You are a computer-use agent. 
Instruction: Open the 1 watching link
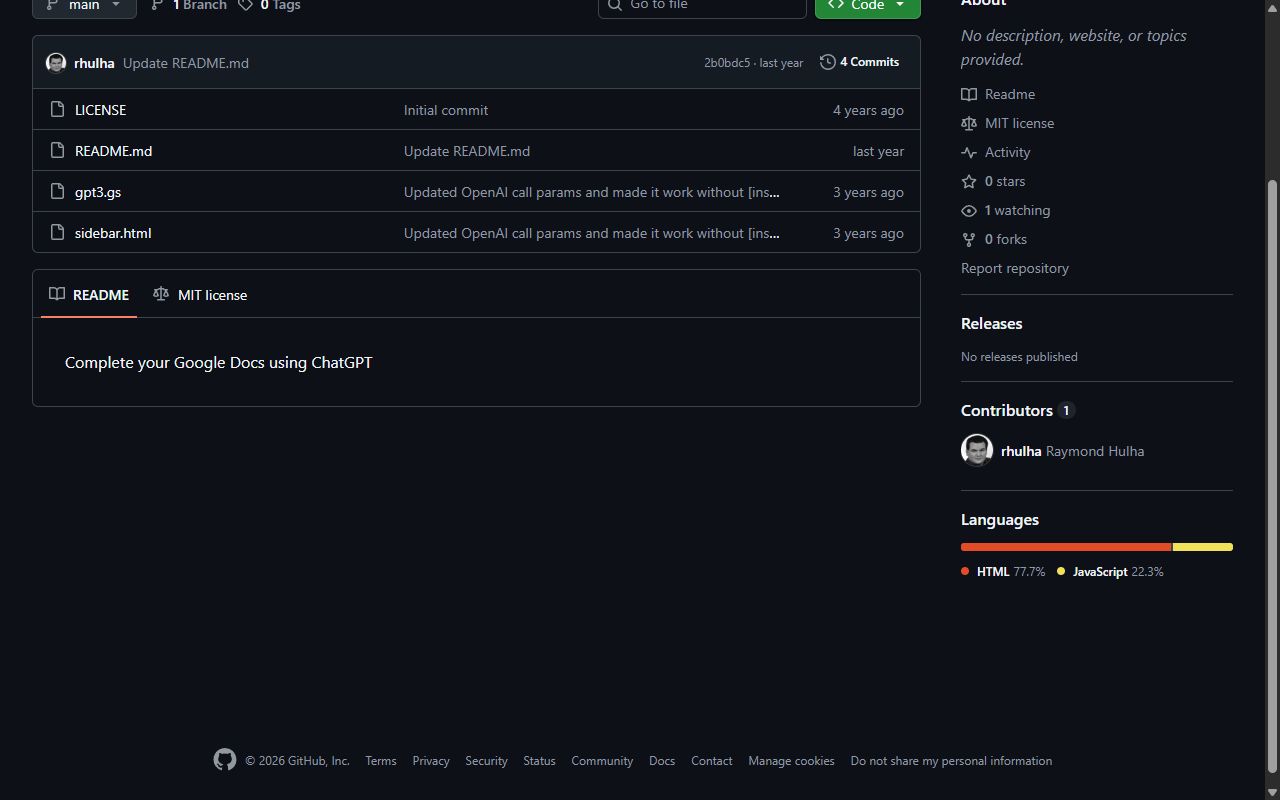[1017, 210]
